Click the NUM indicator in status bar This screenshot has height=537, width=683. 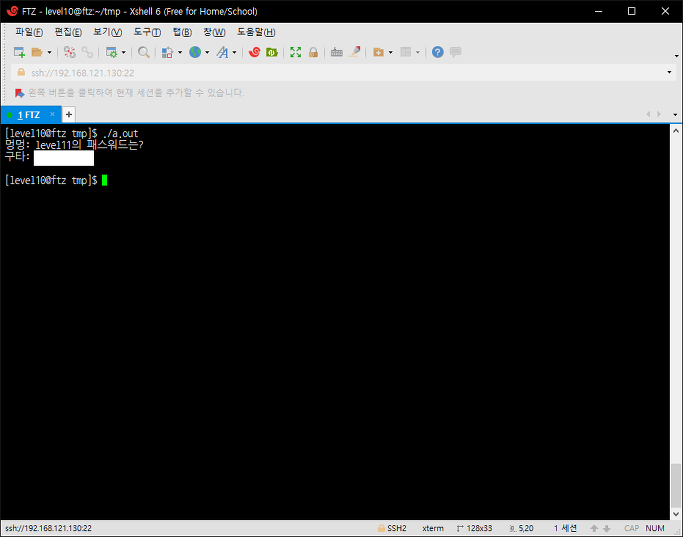click(655, 528)
